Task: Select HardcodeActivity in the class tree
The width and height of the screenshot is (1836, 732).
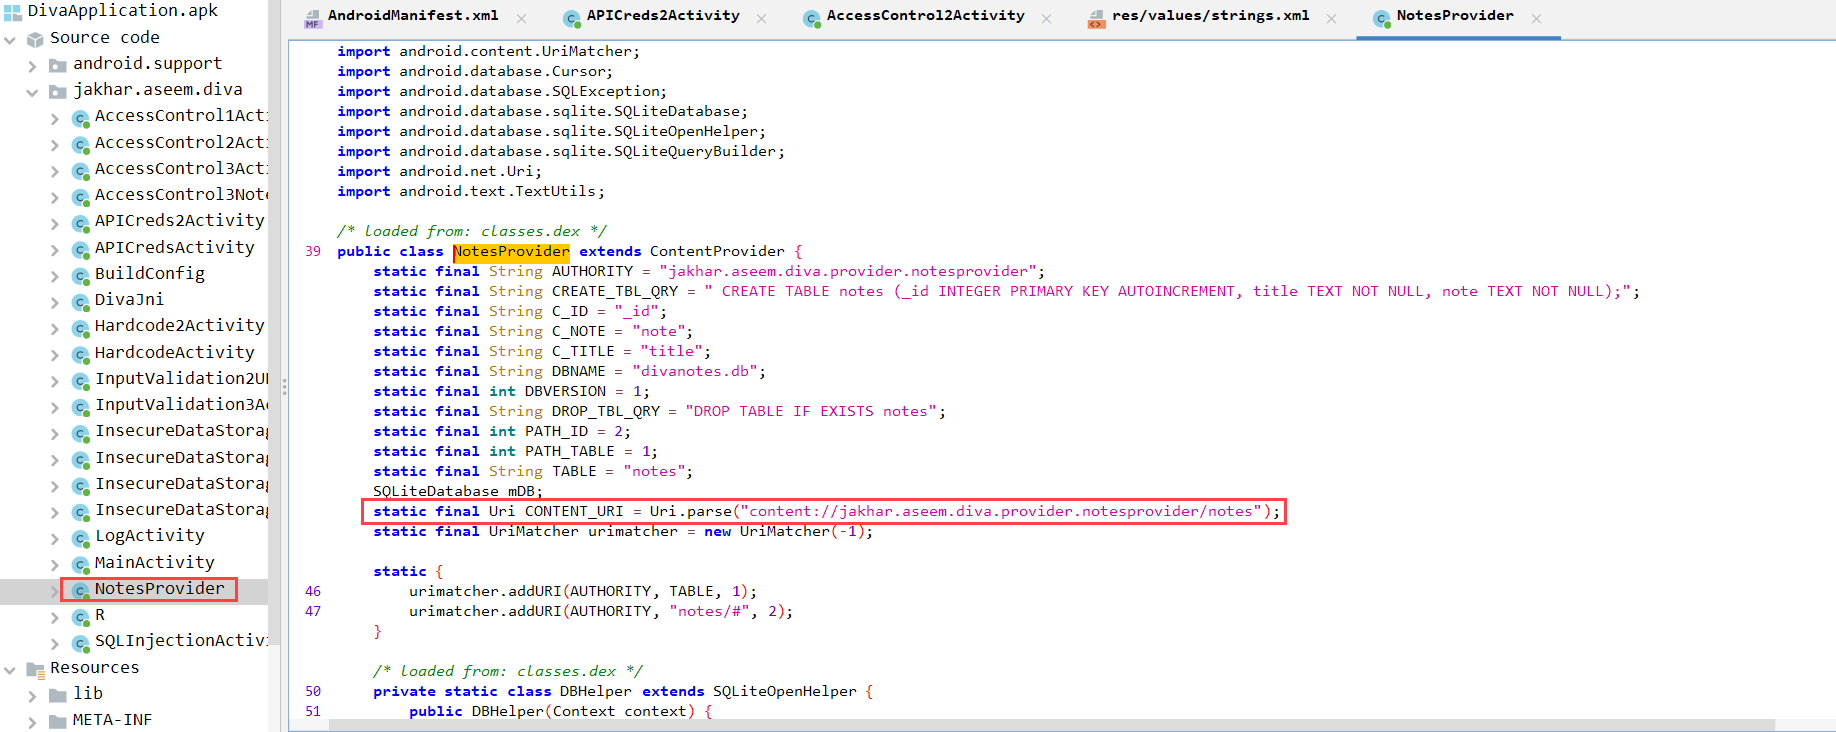Action: tap(174, 352)
